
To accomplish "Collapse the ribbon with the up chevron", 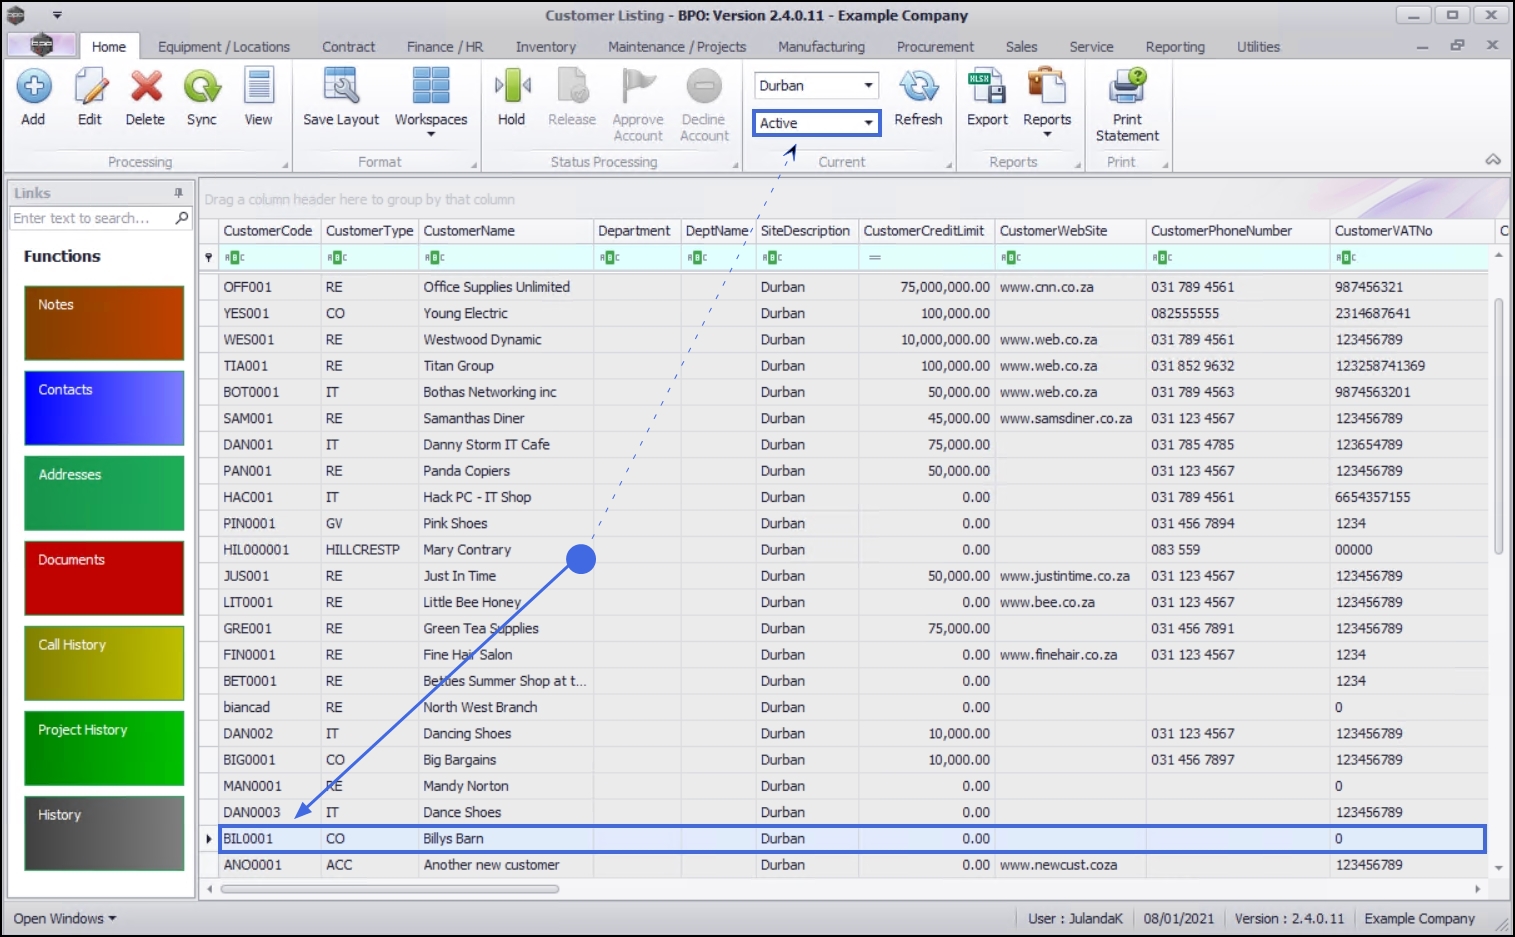I will (1492, 160).
